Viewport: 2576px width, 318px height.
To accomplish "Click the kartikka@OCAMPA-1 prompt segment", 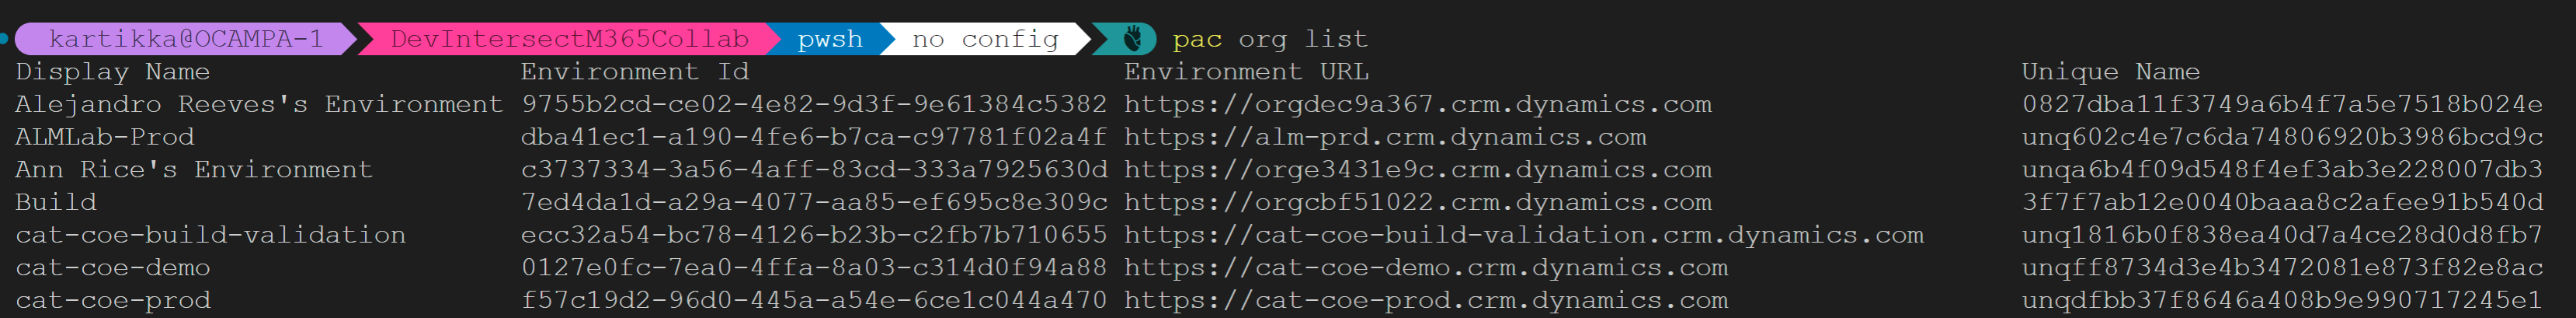I will [x=186, y=39].
